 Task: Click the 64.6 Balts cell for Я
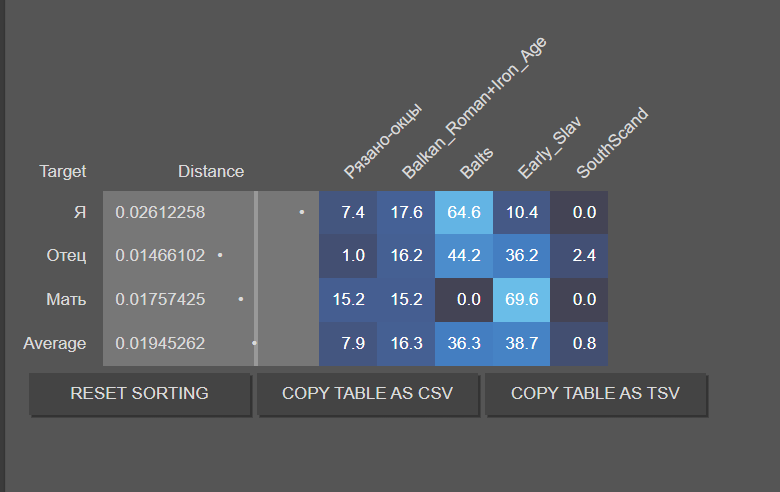click(x=464, y=212)
